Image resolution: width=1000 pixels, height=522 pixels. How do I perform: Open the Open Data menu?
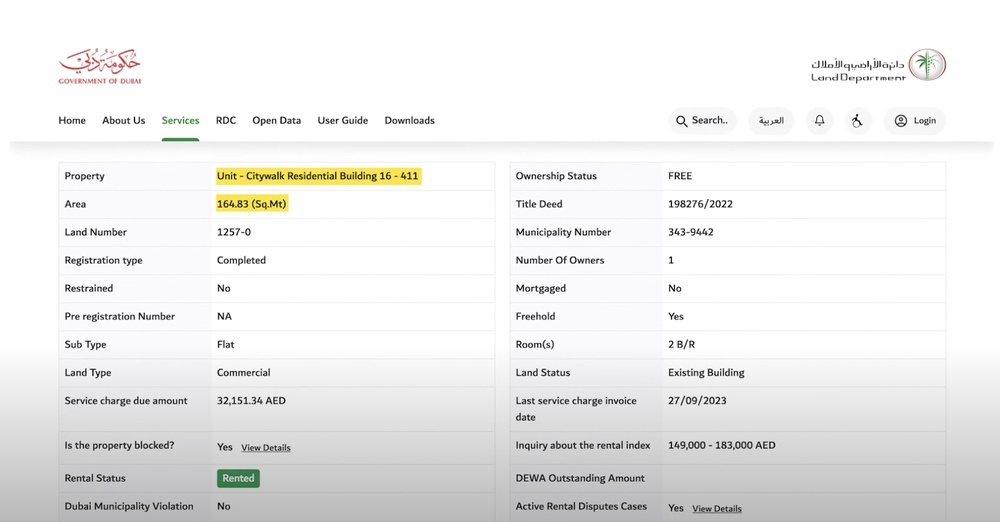tap(276, 121)
